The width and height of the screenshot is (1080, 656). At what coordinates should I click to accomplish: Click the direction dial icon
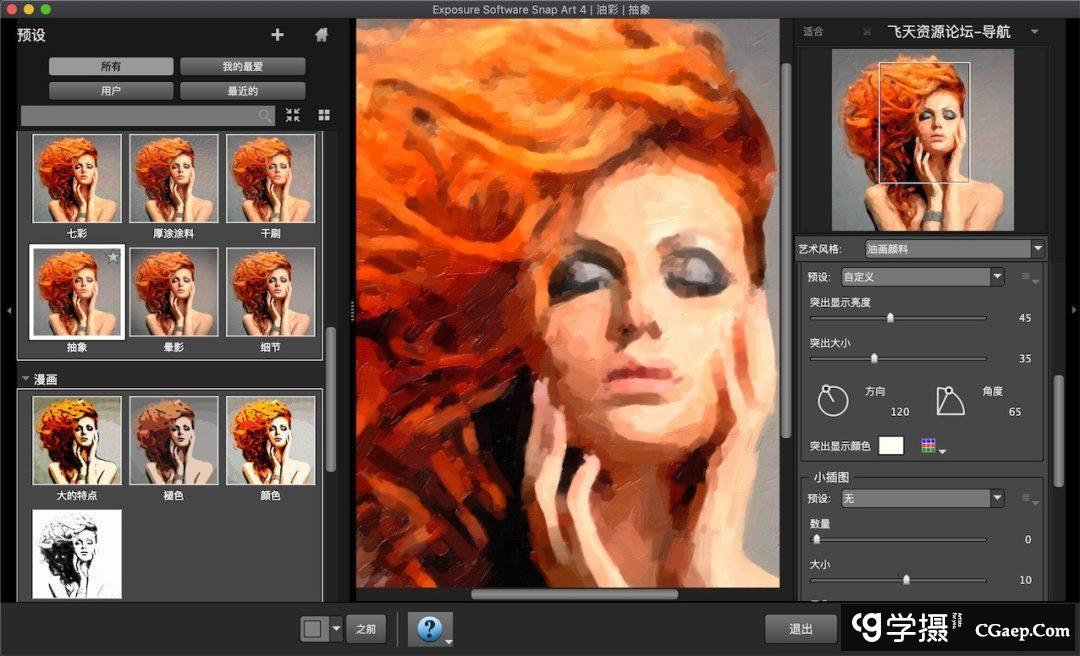click(x=832, y=400)
